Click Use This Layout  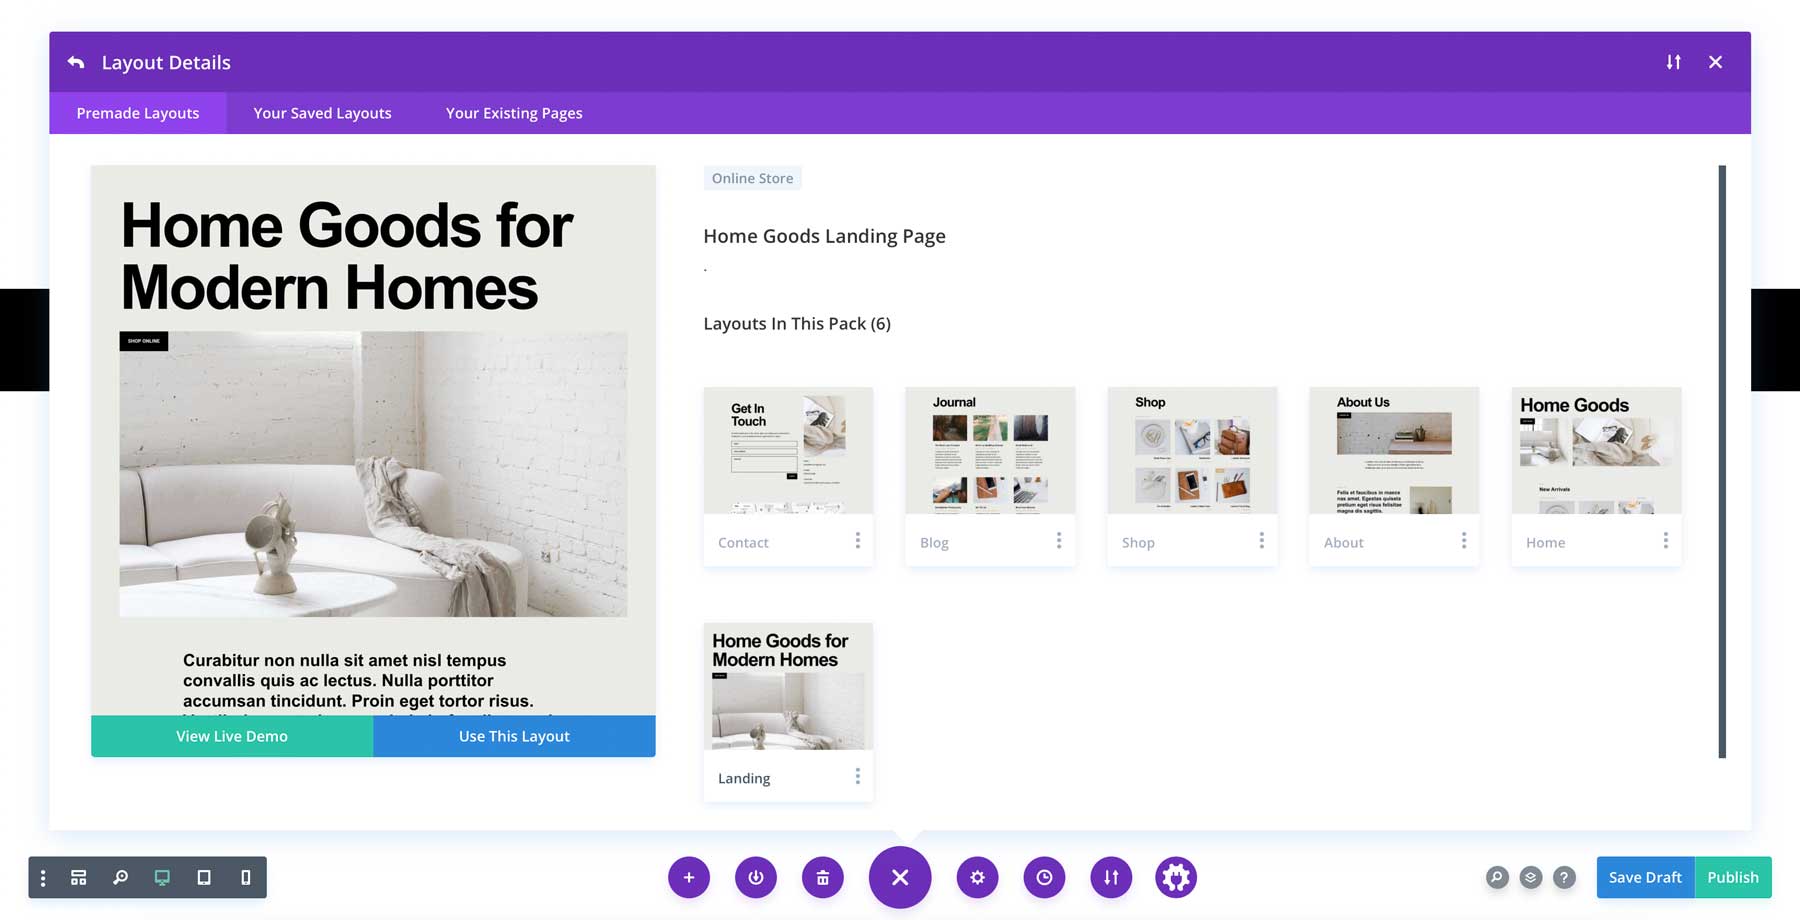[513, 735]
